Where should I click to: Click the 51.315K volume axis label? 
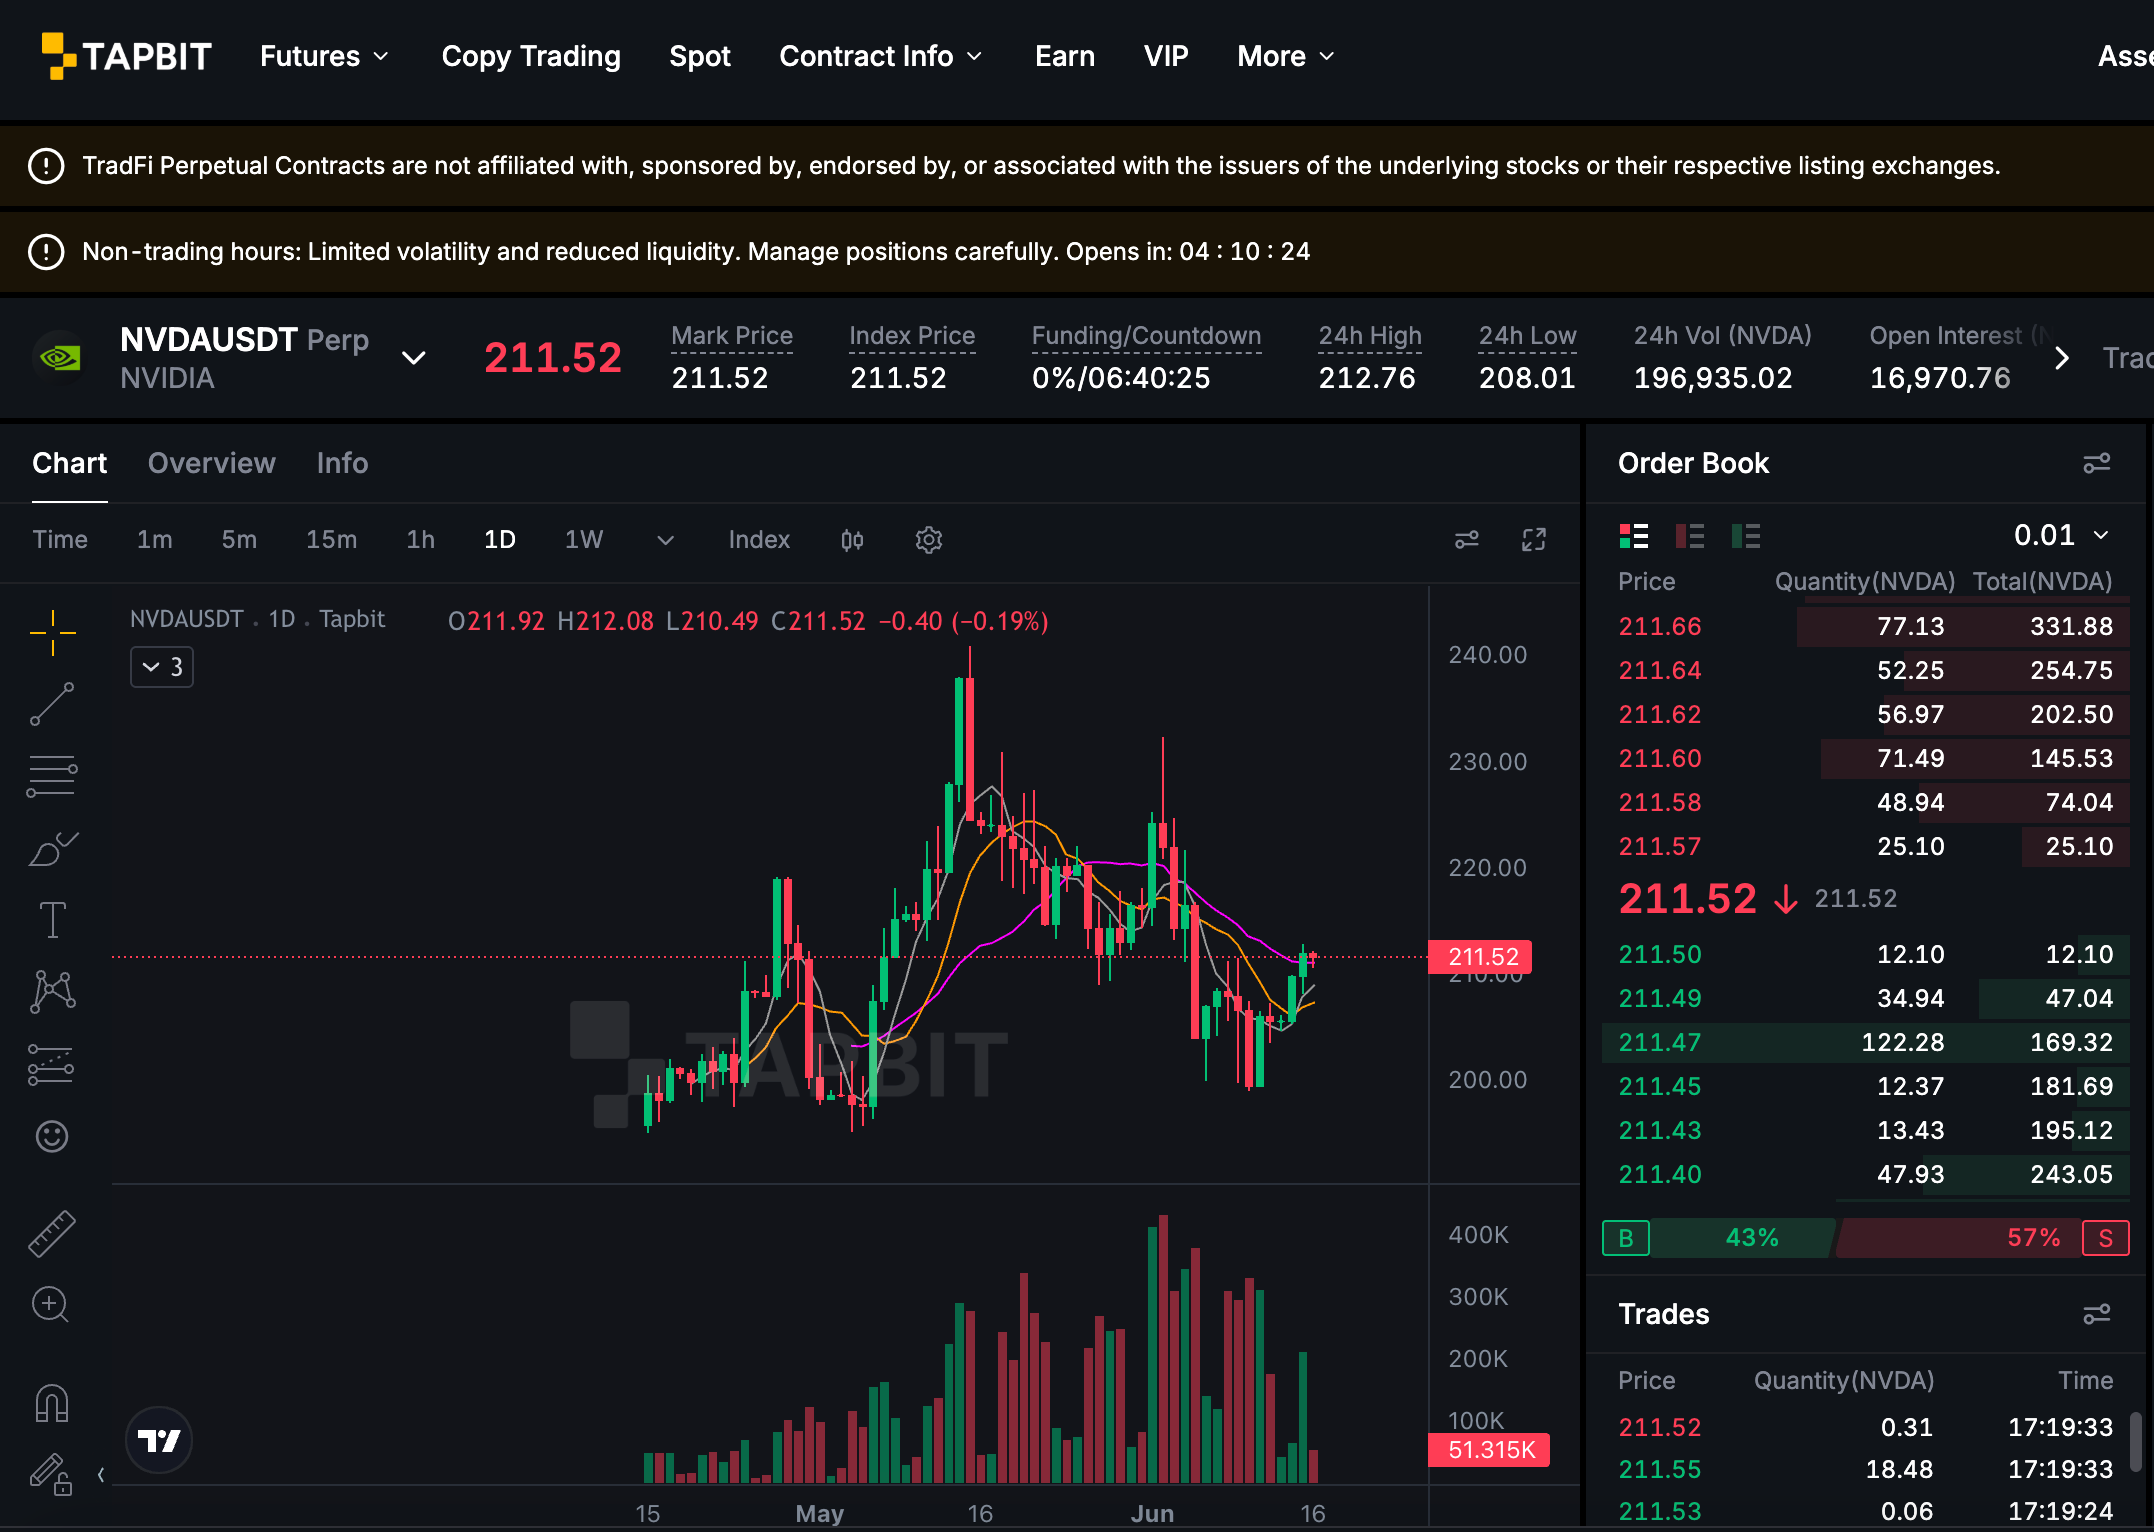tap(1490, 1450)
